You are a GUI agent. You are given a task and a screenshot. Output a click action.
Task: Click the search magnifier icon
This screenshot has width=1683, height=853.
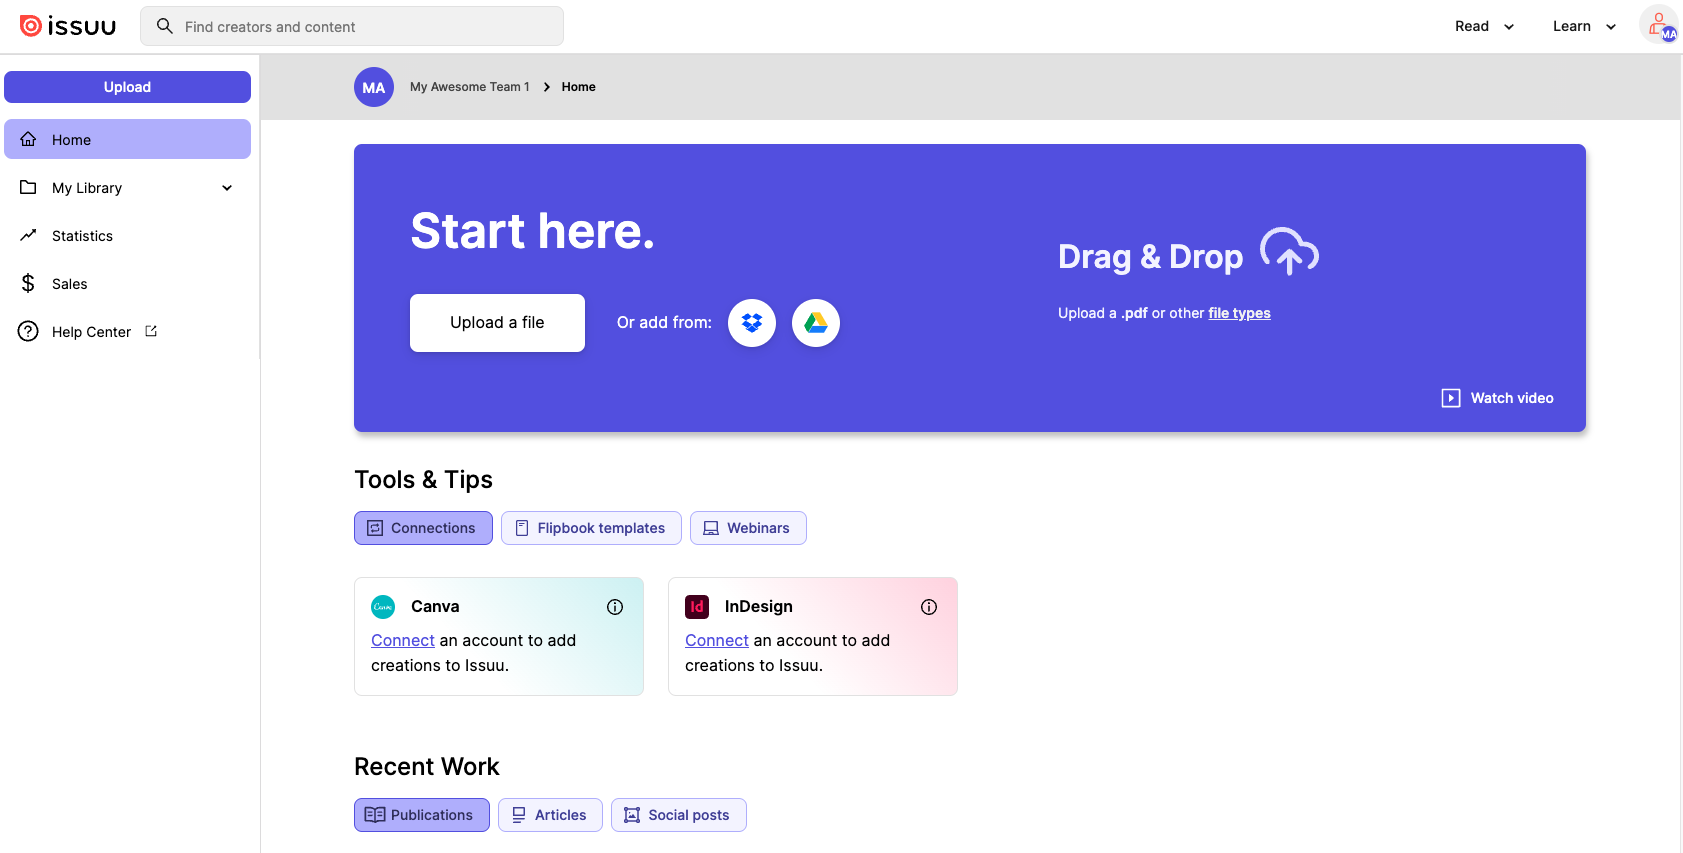pyautogui.click(x=165, y=26)
